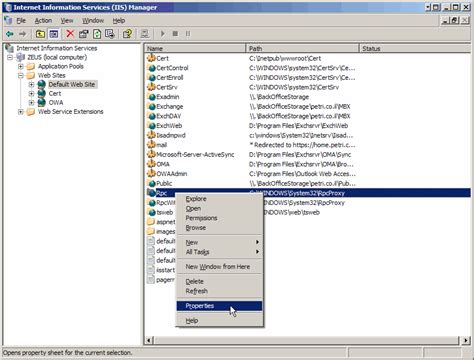
Task: Toggle the Show/Hide Console Tree icon
Action: click(x=54, y=34)
